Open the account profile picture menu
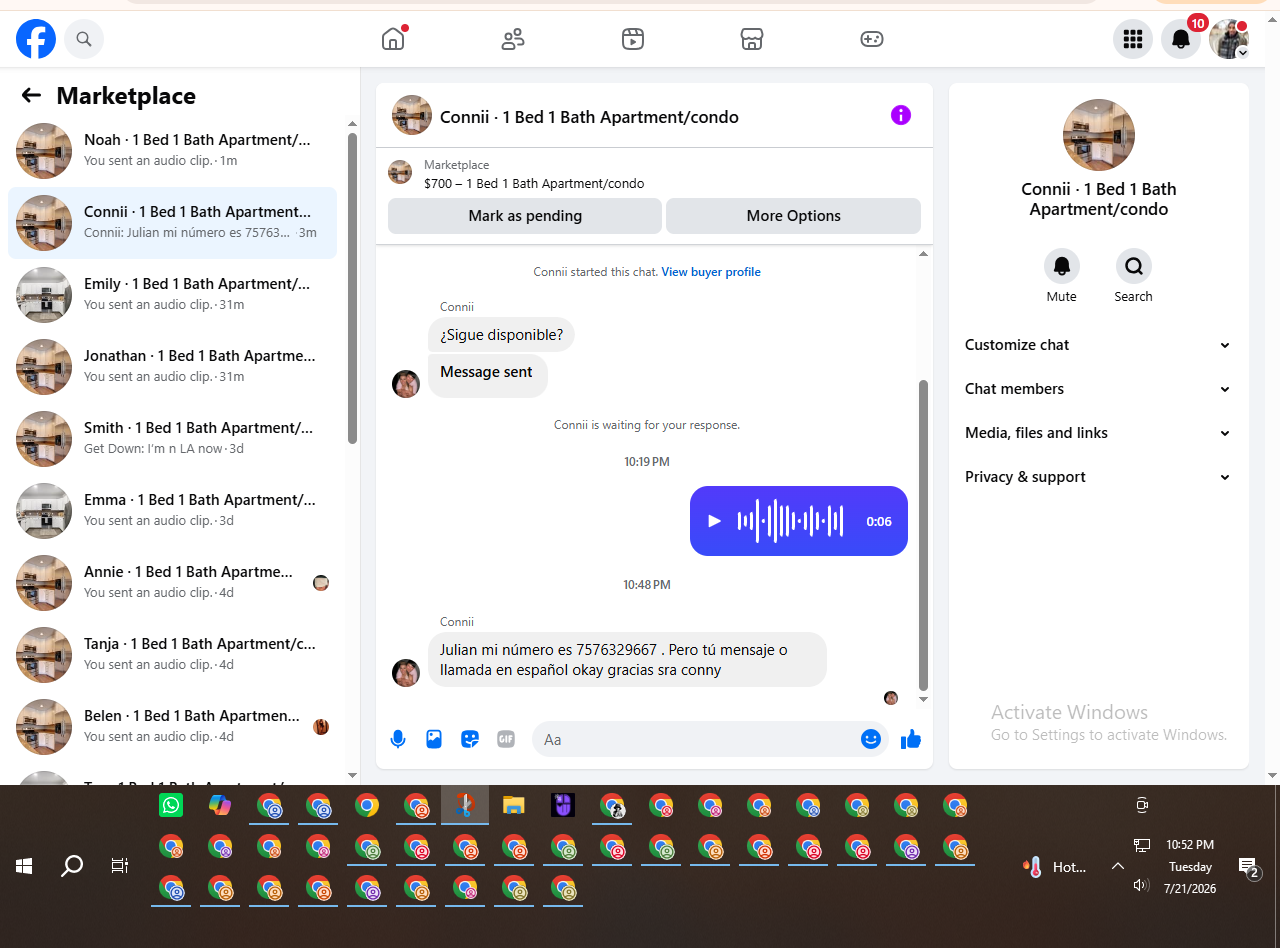 [x=1229, y=39]
